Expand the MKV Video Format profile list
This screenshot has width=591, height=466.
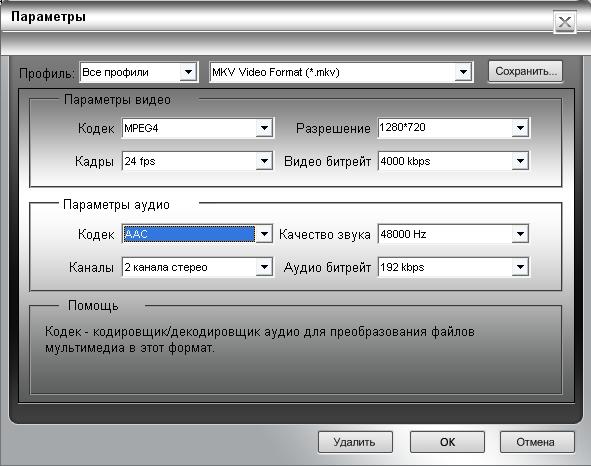click(463, 72)
